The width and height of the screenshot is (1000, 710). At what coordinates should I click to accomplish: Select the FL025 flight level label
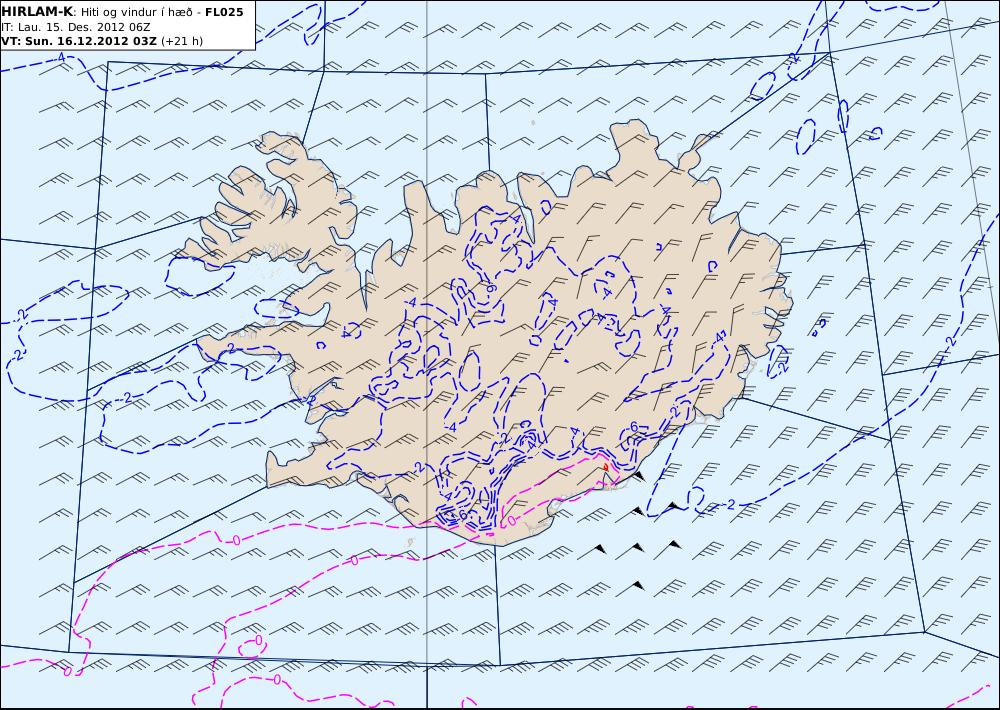point(224,12)
